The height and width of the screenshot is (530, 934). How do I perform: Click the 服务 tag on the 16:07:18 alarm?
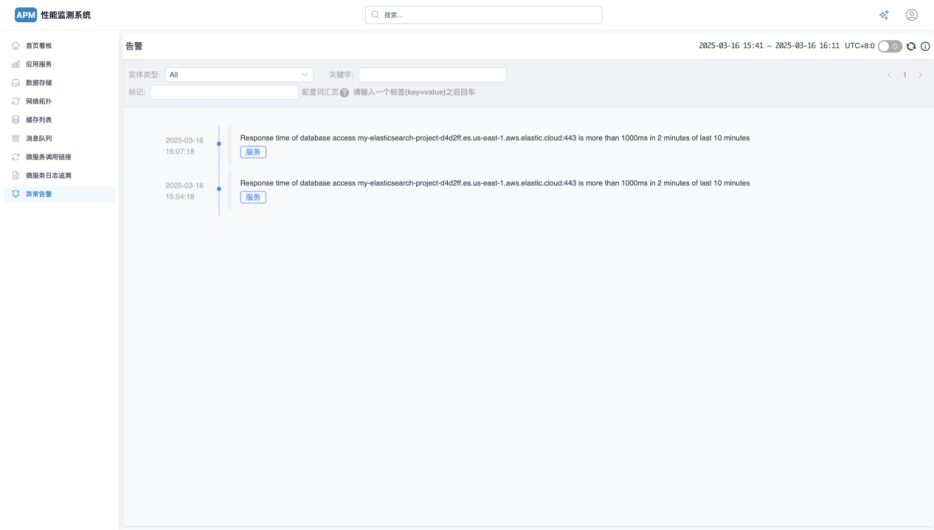[x=253, y=152]
